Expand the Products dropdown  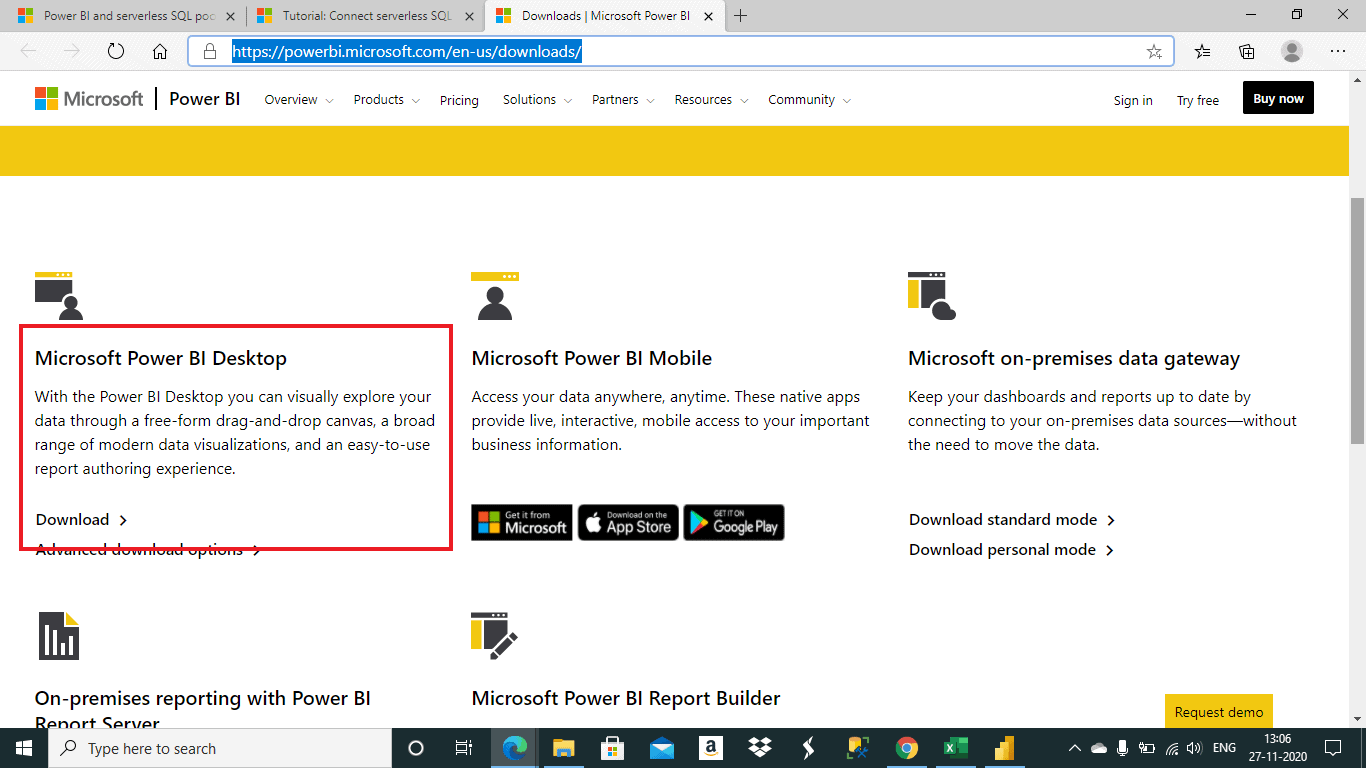pos(387,100)
